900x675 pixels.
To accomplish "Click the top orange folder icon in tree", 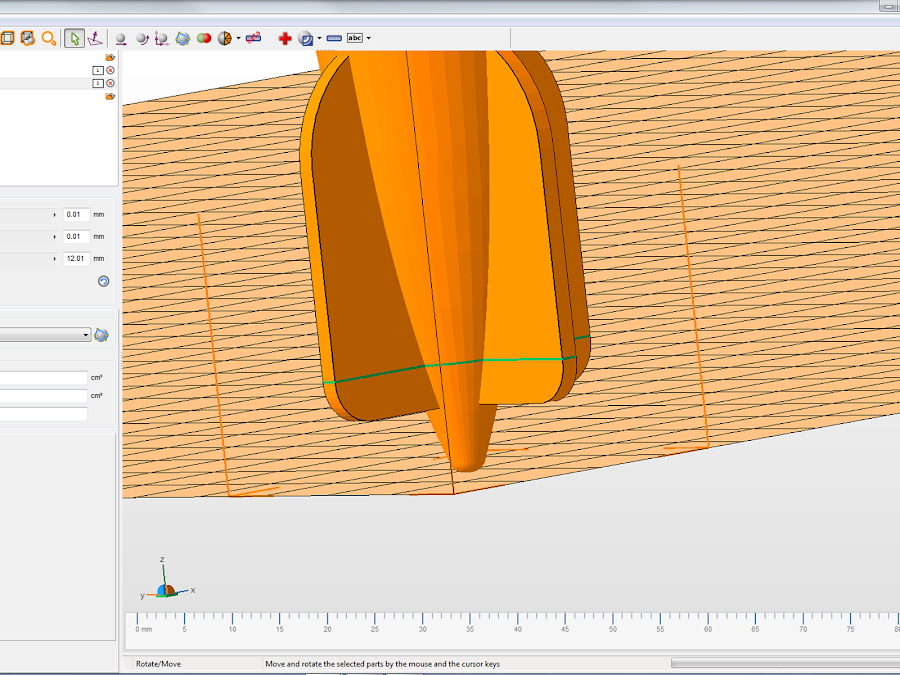I will pos(110,57).
